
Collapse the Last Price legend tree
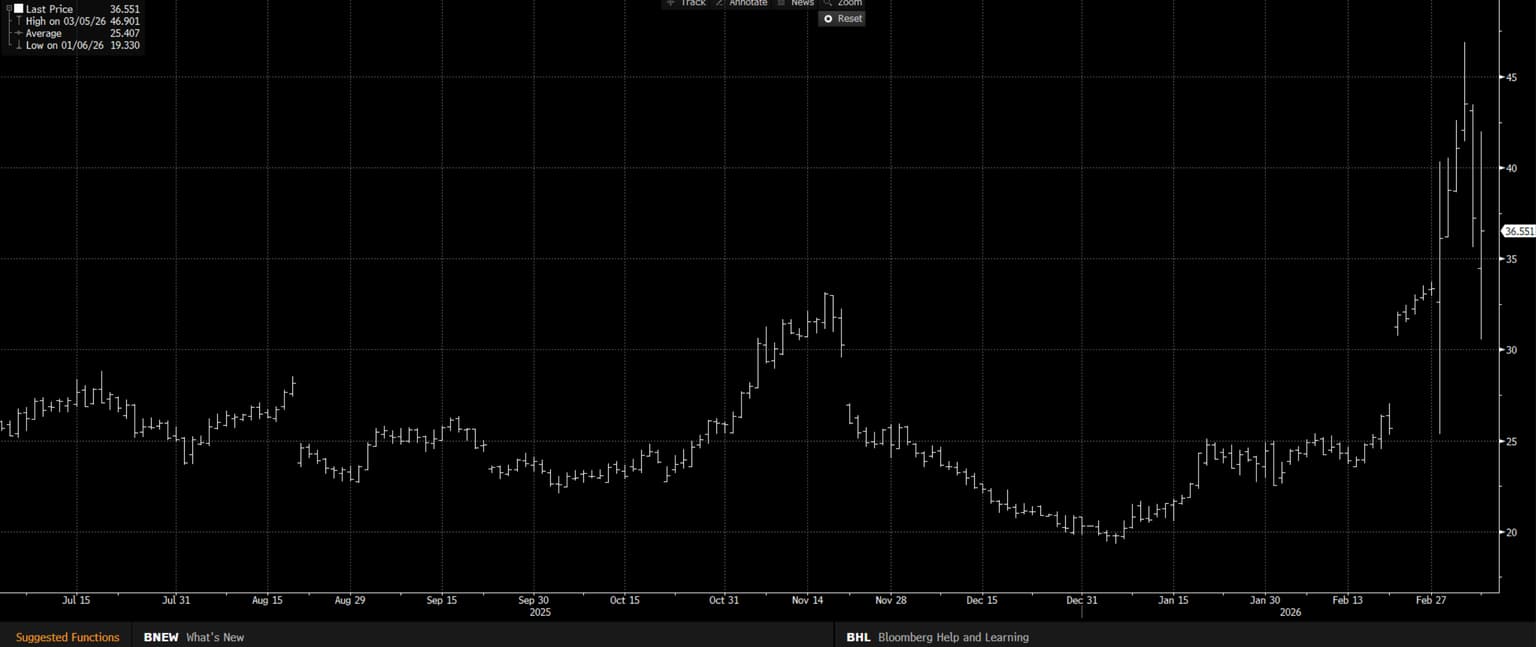click(x=8, y=9)
